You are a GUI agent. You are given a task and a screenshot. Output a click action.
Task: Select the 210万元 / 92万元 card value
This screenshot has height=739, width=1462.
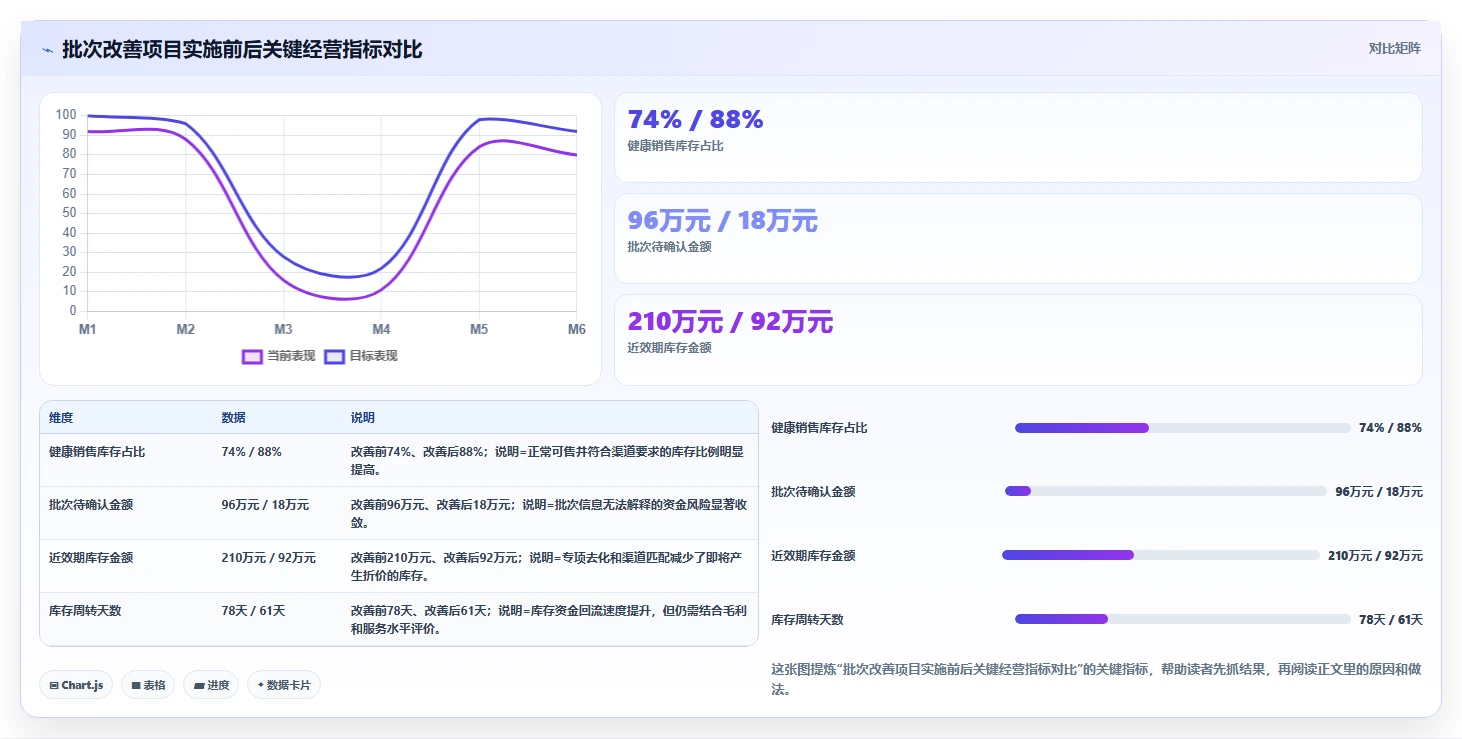coord(730,322)
